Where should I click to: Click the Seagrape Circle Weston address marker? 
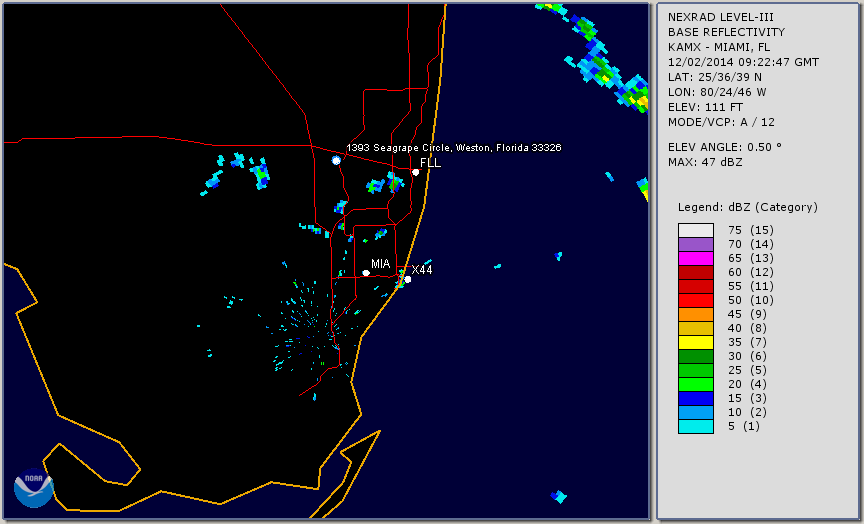(336, 160)
